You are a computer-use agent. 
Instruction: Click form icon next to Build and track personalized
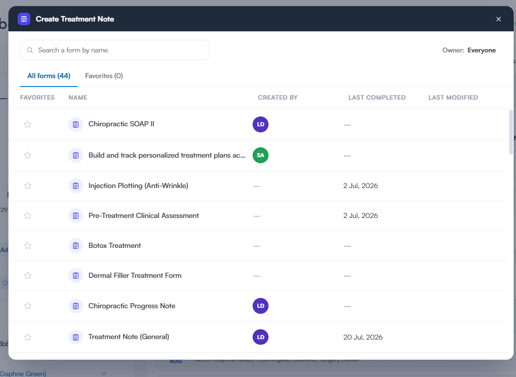tap(76, 155)
